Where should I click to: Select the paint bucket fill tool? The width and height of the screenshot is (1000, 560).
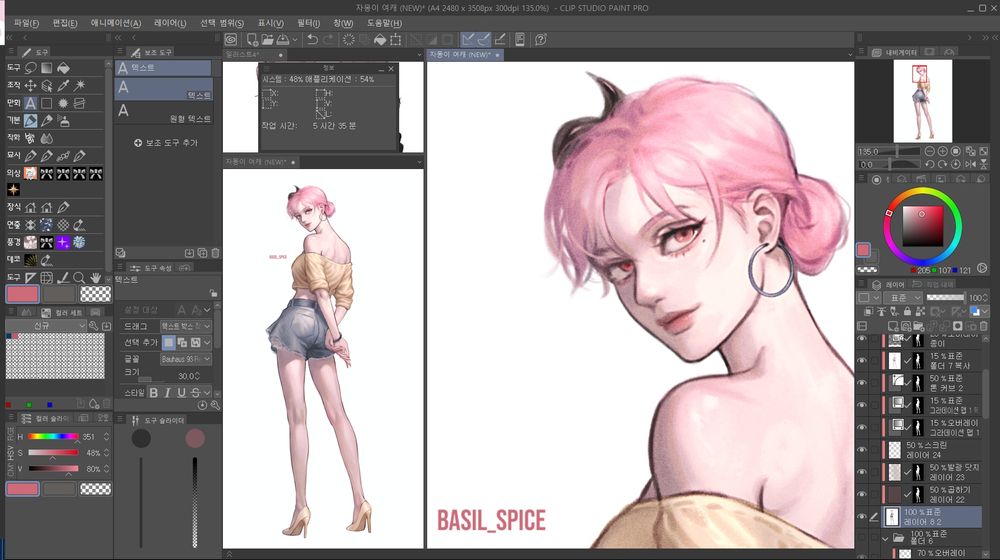pyautogui.click(x=63, y=68)
